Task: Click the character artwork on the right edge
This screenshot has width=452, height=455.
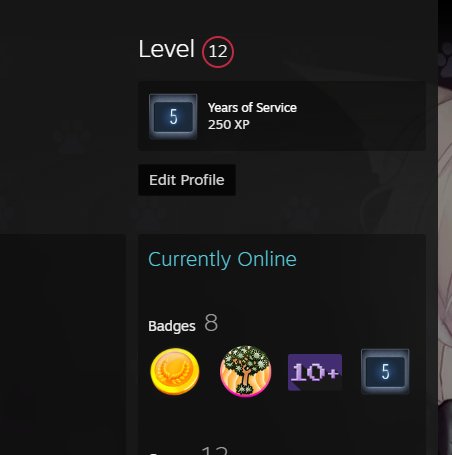Action: coord(445,267)
